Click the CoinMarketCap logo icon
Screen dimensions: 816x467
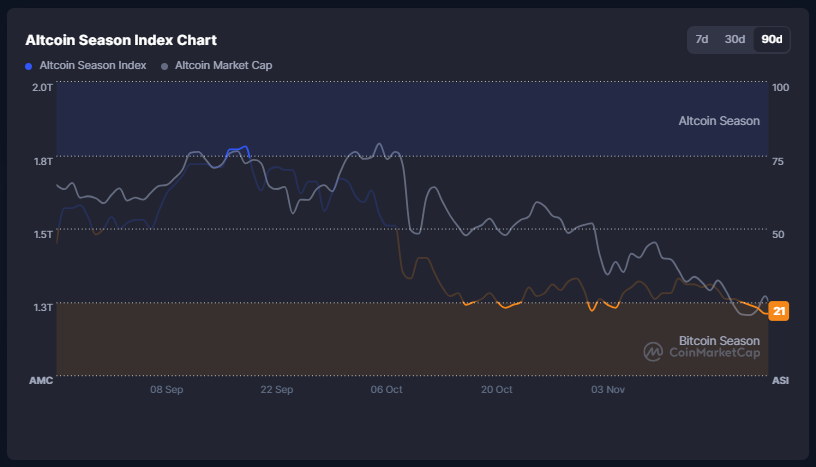[x=653, y=351]
